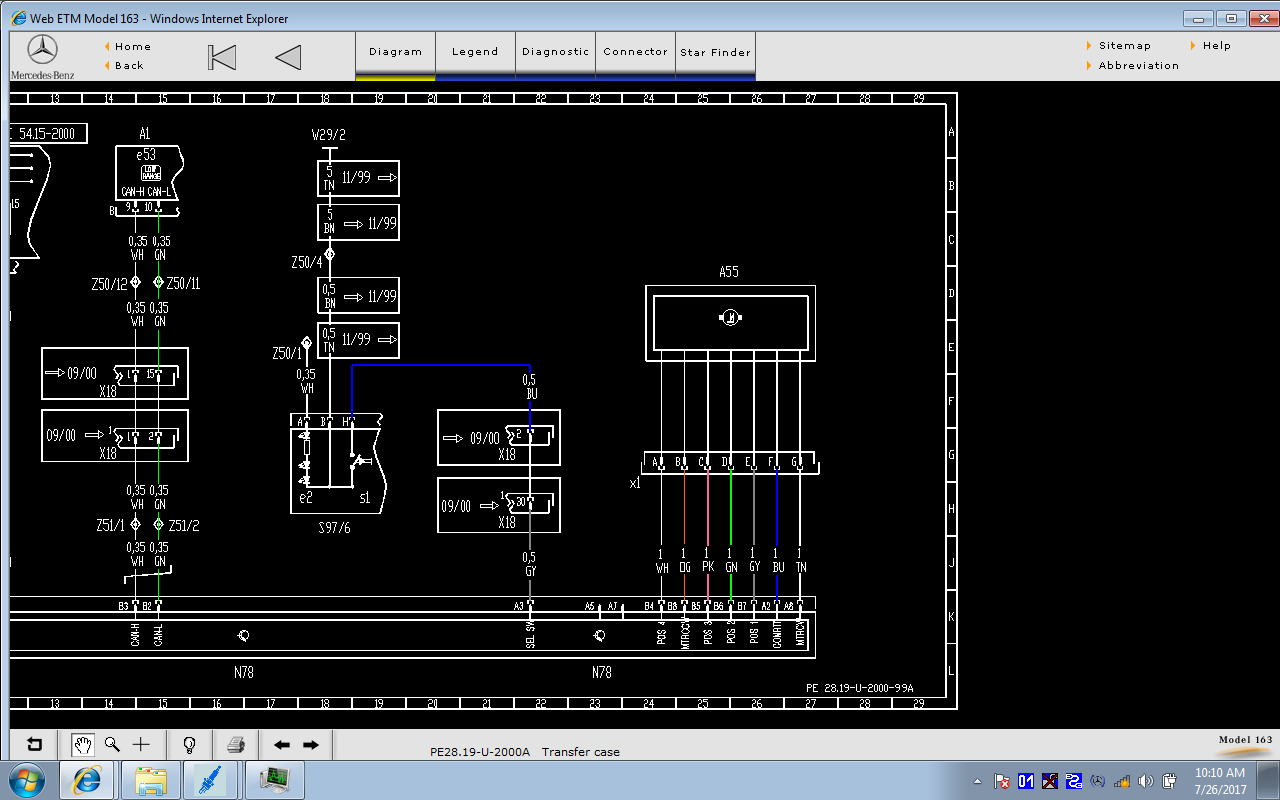
Task: Go to previous diagram with left arrow
Action: click(x=282, y=744)
